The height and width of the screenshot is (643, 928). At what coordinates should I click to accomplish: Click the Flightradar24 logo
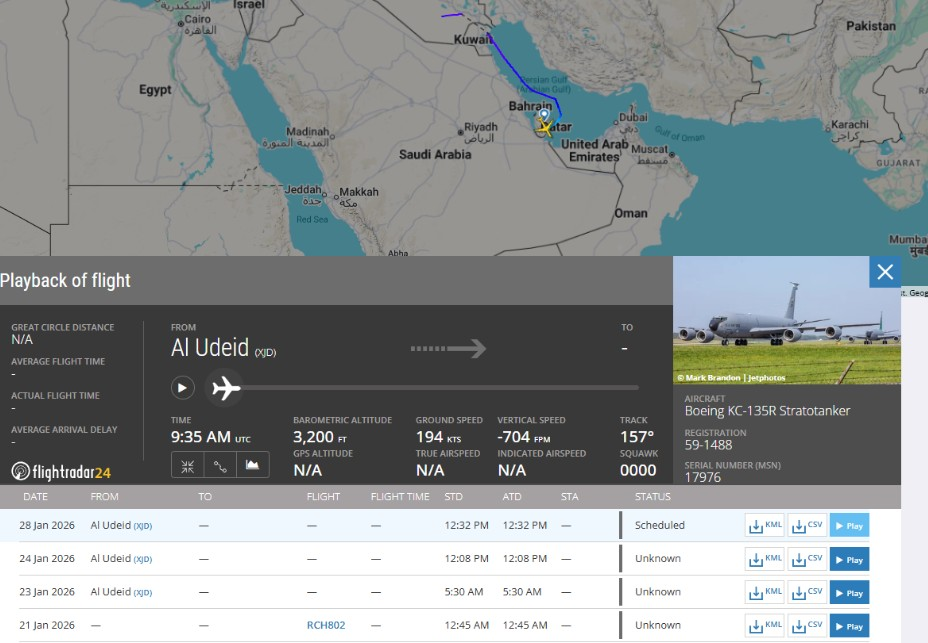tap(61, 471)
